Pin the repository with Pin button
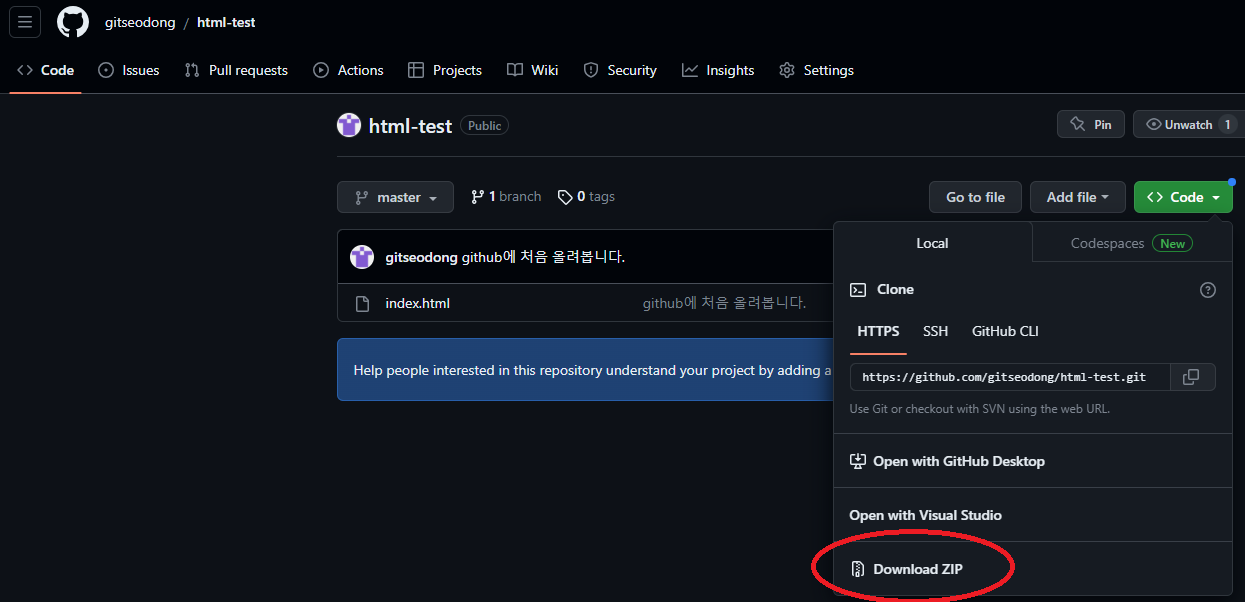Image resolution: width=1245 pixels, height=602 pixels. [x=1091, y=124]
